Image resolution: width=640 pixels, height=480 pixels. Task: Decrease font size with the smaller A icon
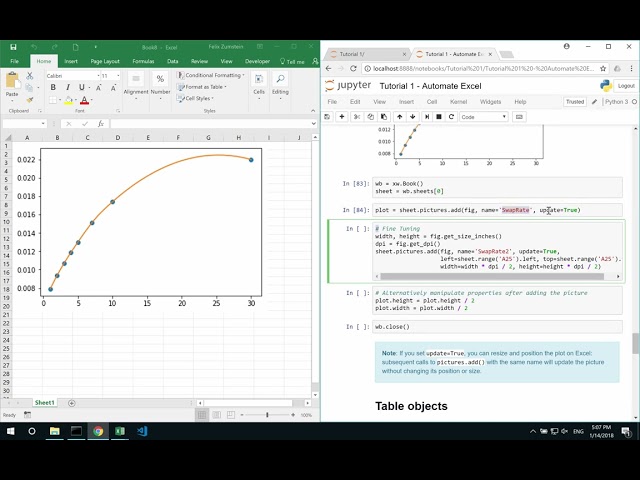click(x=113, y=87)
